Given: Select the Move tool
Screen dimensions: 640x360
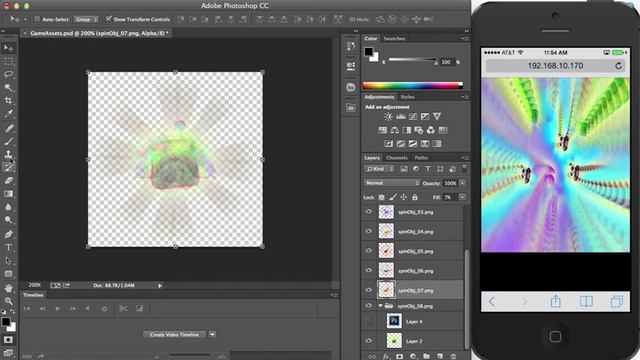Looking at the screenshot, I should click(x=8, y=48).
